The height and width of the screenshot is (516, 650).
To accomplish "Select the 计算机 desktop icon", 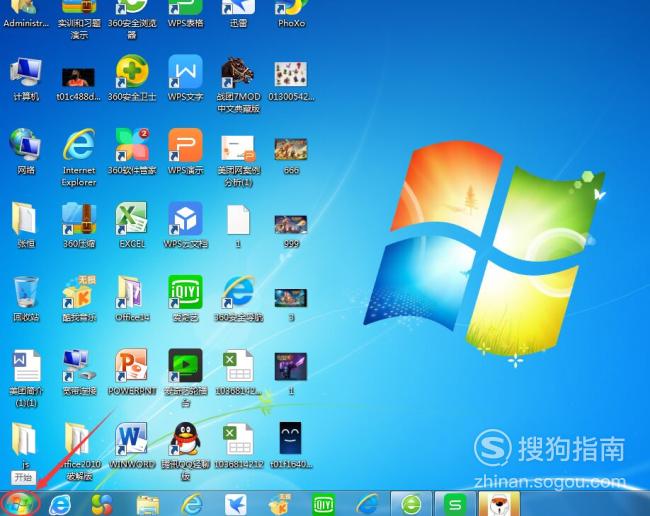I will coord(26,79).
